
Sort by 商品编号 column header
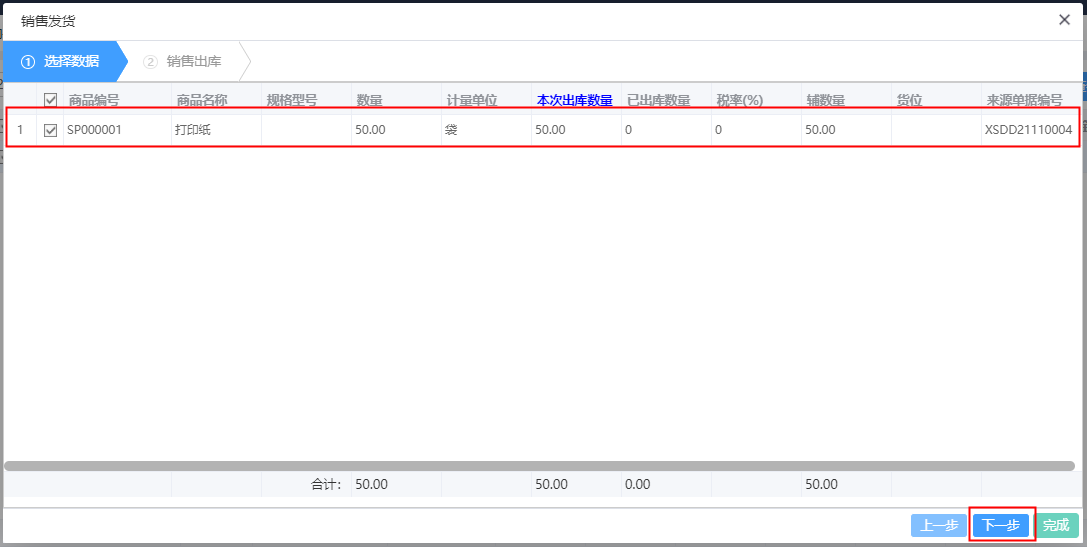tap(94, 100)
